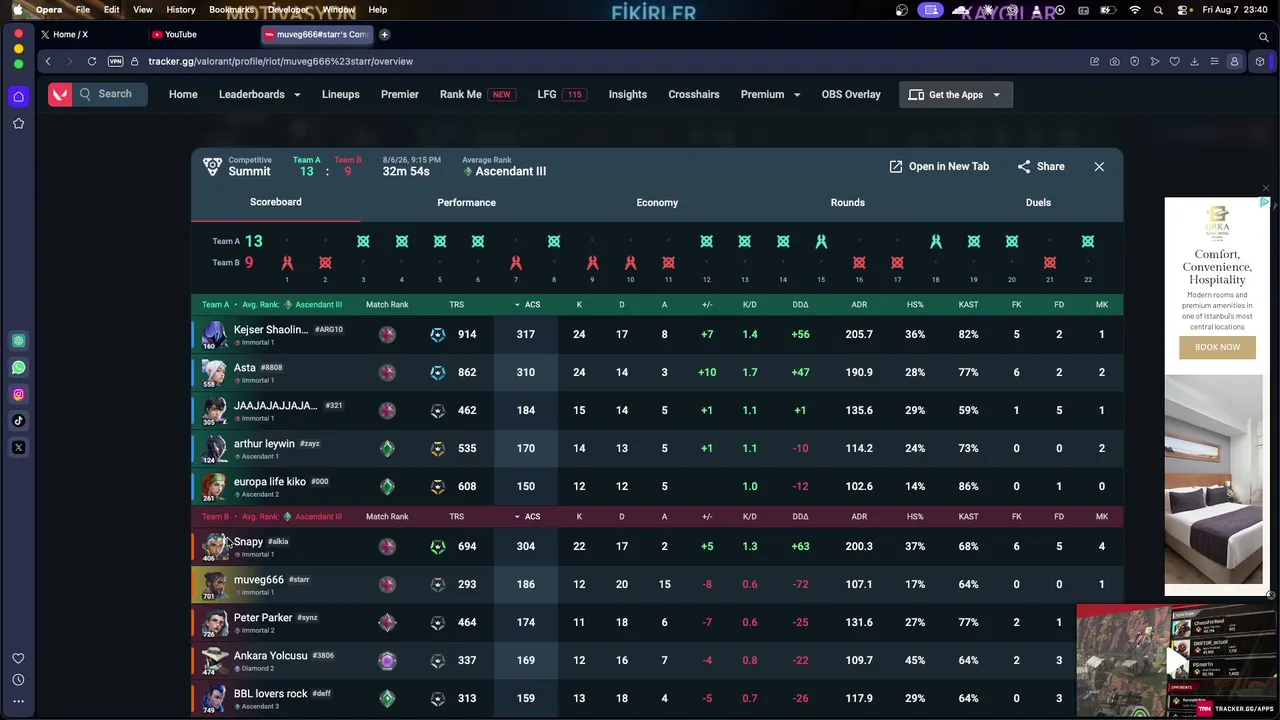Open the History menu in the macOS menu bar

click(181, 9)
